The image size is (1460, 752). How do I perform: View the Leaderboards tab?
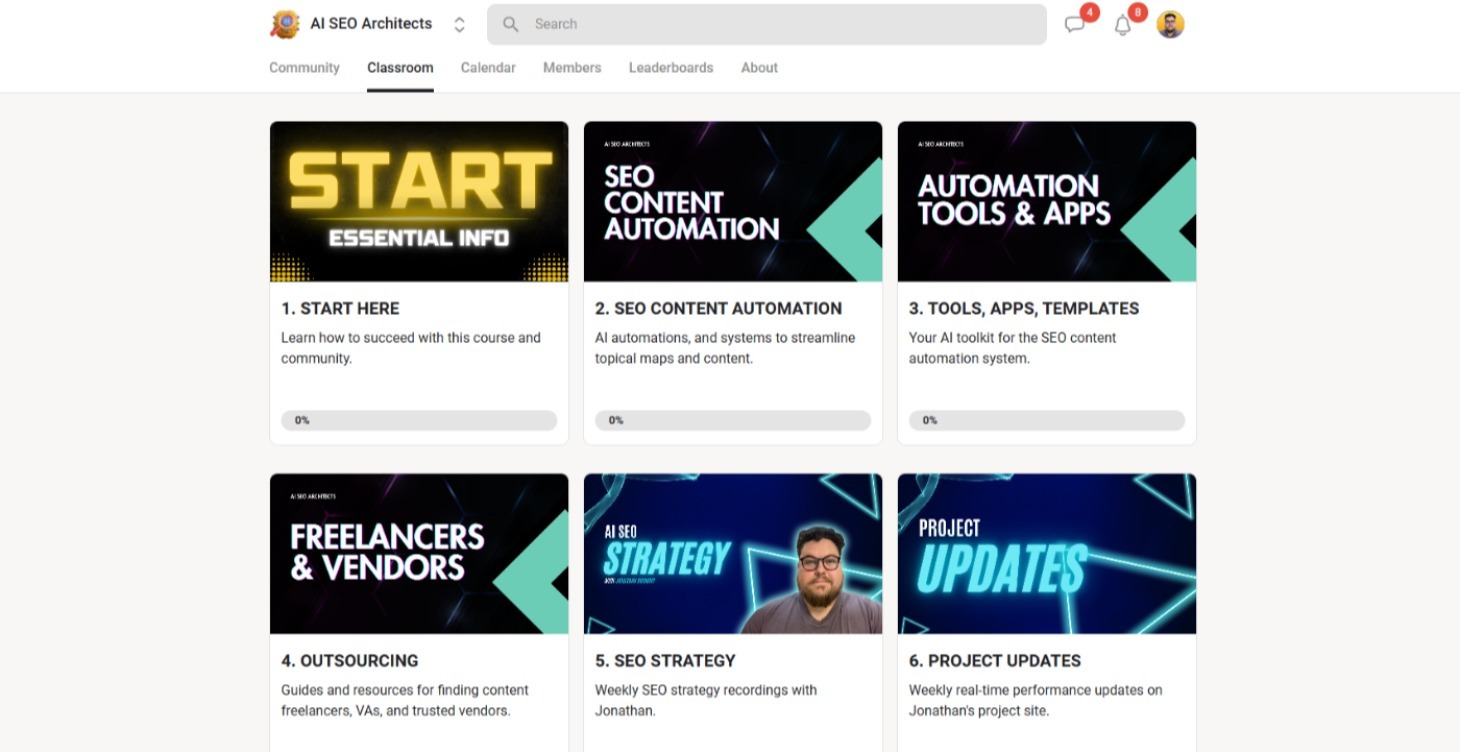click(x=671, y=68)
